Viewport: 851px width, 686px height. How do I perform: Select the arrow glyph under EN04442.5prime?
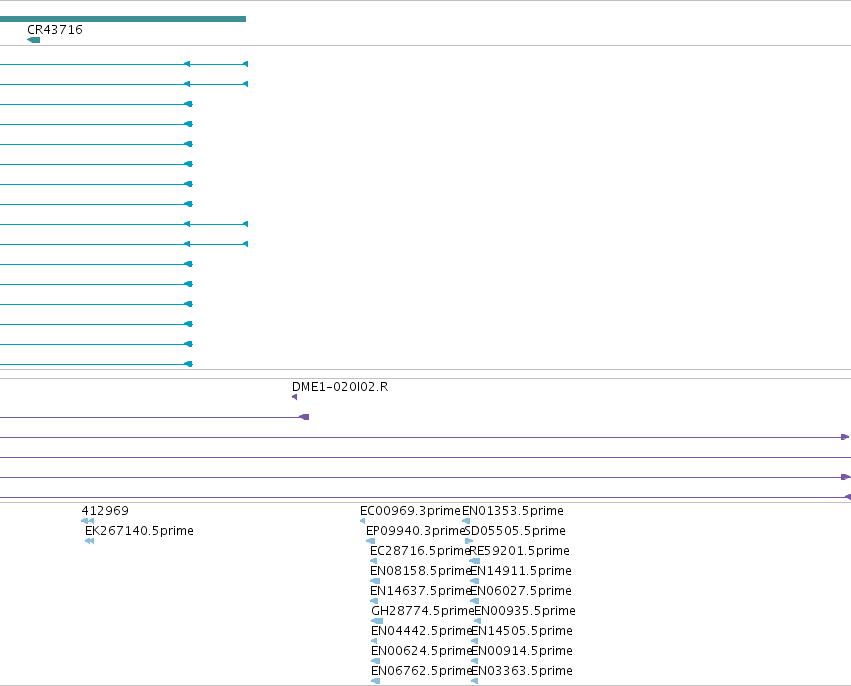(373, 641)
